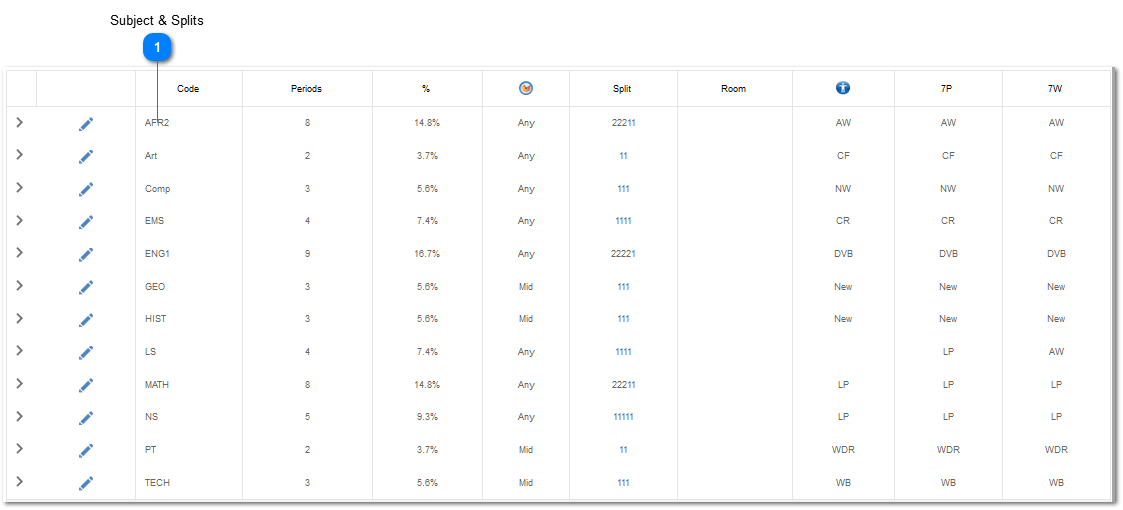The image size is (1123, 510).
Task: Click pencil icon for Art row
Action: 86,157
